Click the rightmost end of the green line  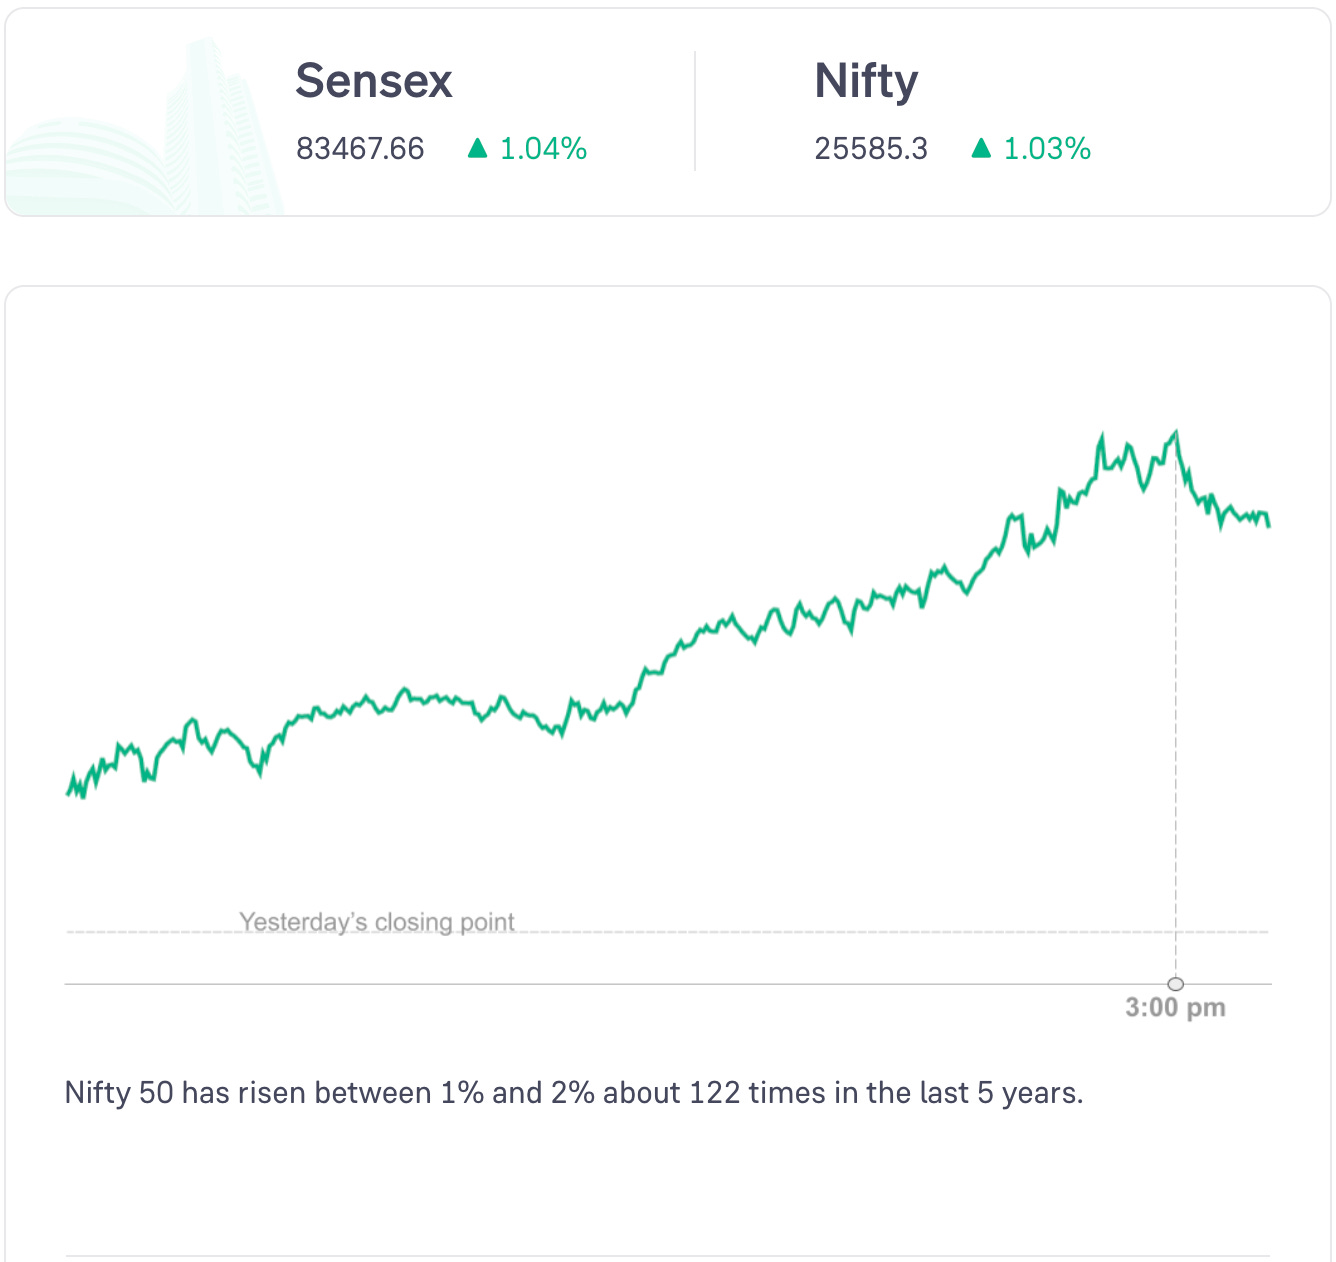(1268, 524)
